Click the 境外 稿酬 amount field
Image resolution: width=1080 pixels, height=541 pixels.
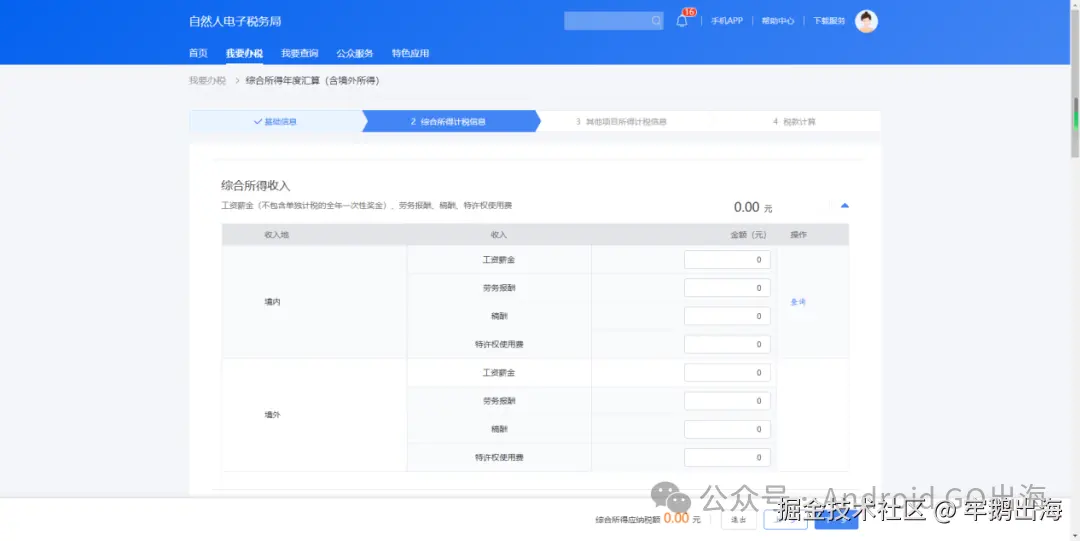[x=727, y=429]
